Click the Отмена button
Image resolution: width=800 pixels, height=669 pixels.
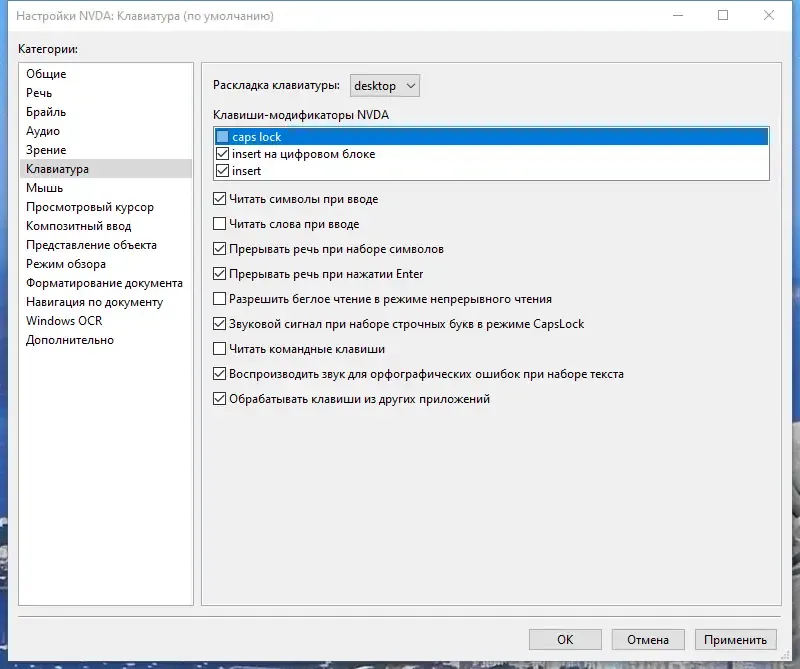[x=648, y=639]
